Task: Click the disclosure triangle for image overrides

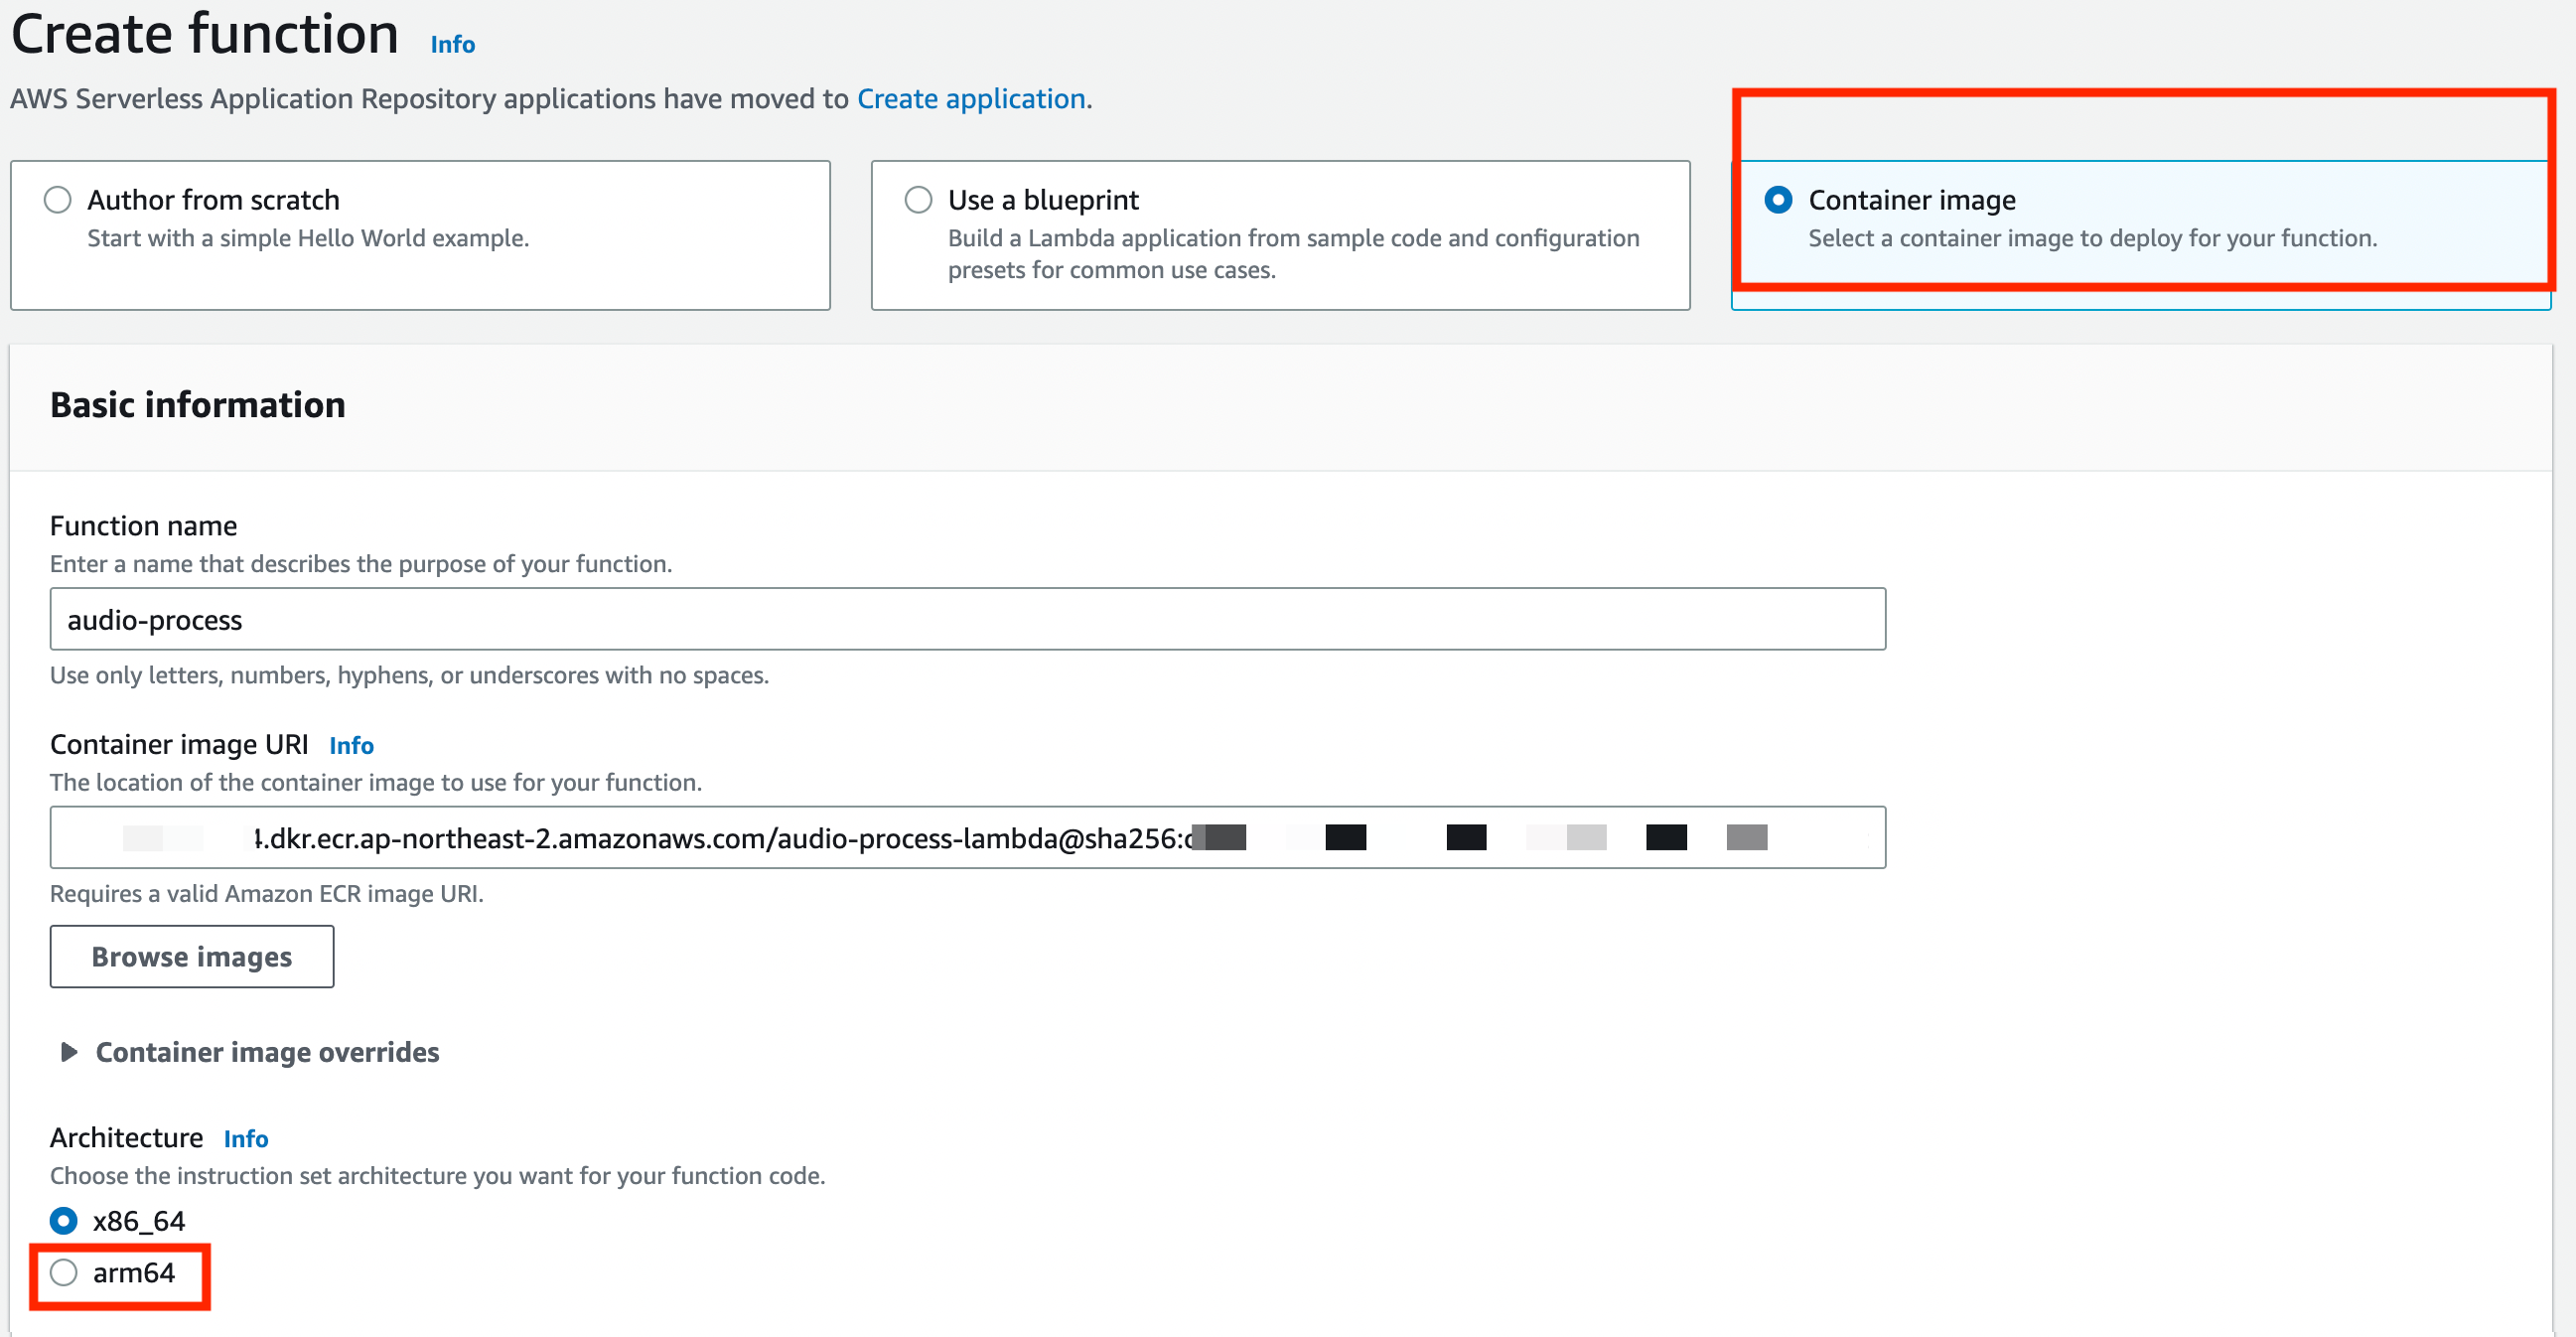Action: coord(69,1052)
